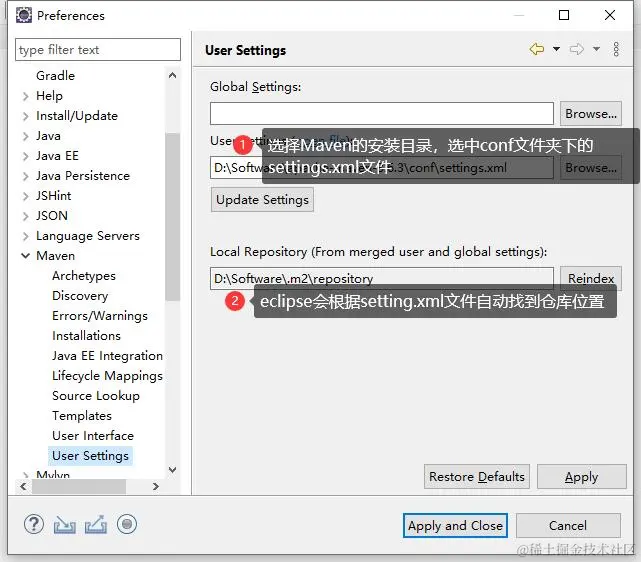Click the back navigation arrow icon
Viewport: 641px width, 562px height.
pyautogui.click(x=537, y=49)
